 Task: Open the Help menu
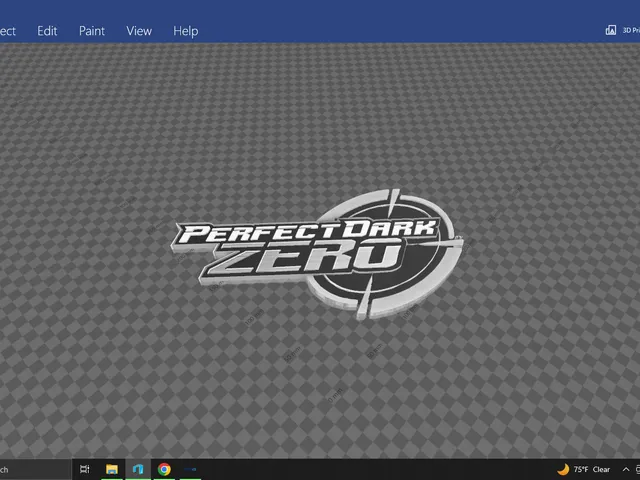tap(186, 31)
